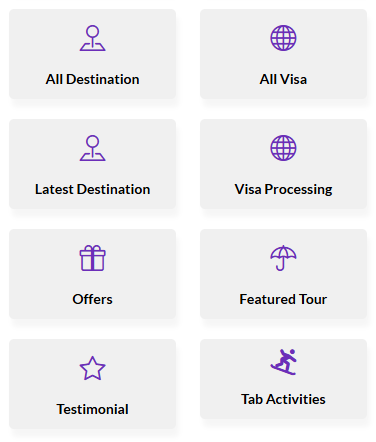Viewport: 376px width, 442px height.
Task: Open the Offers text label
Action: tap(92, 299)
